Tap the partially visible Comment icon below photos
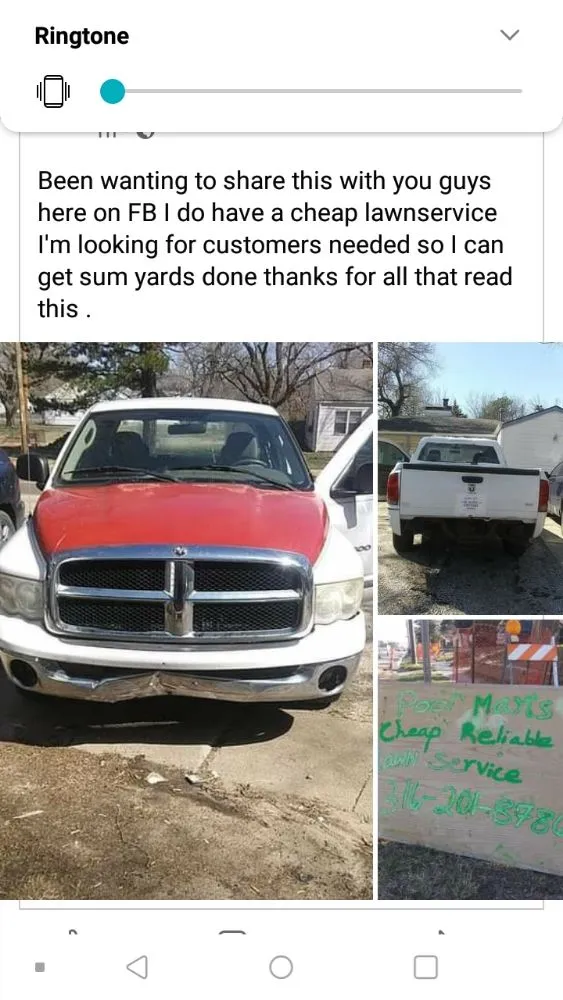 point(232,932)
